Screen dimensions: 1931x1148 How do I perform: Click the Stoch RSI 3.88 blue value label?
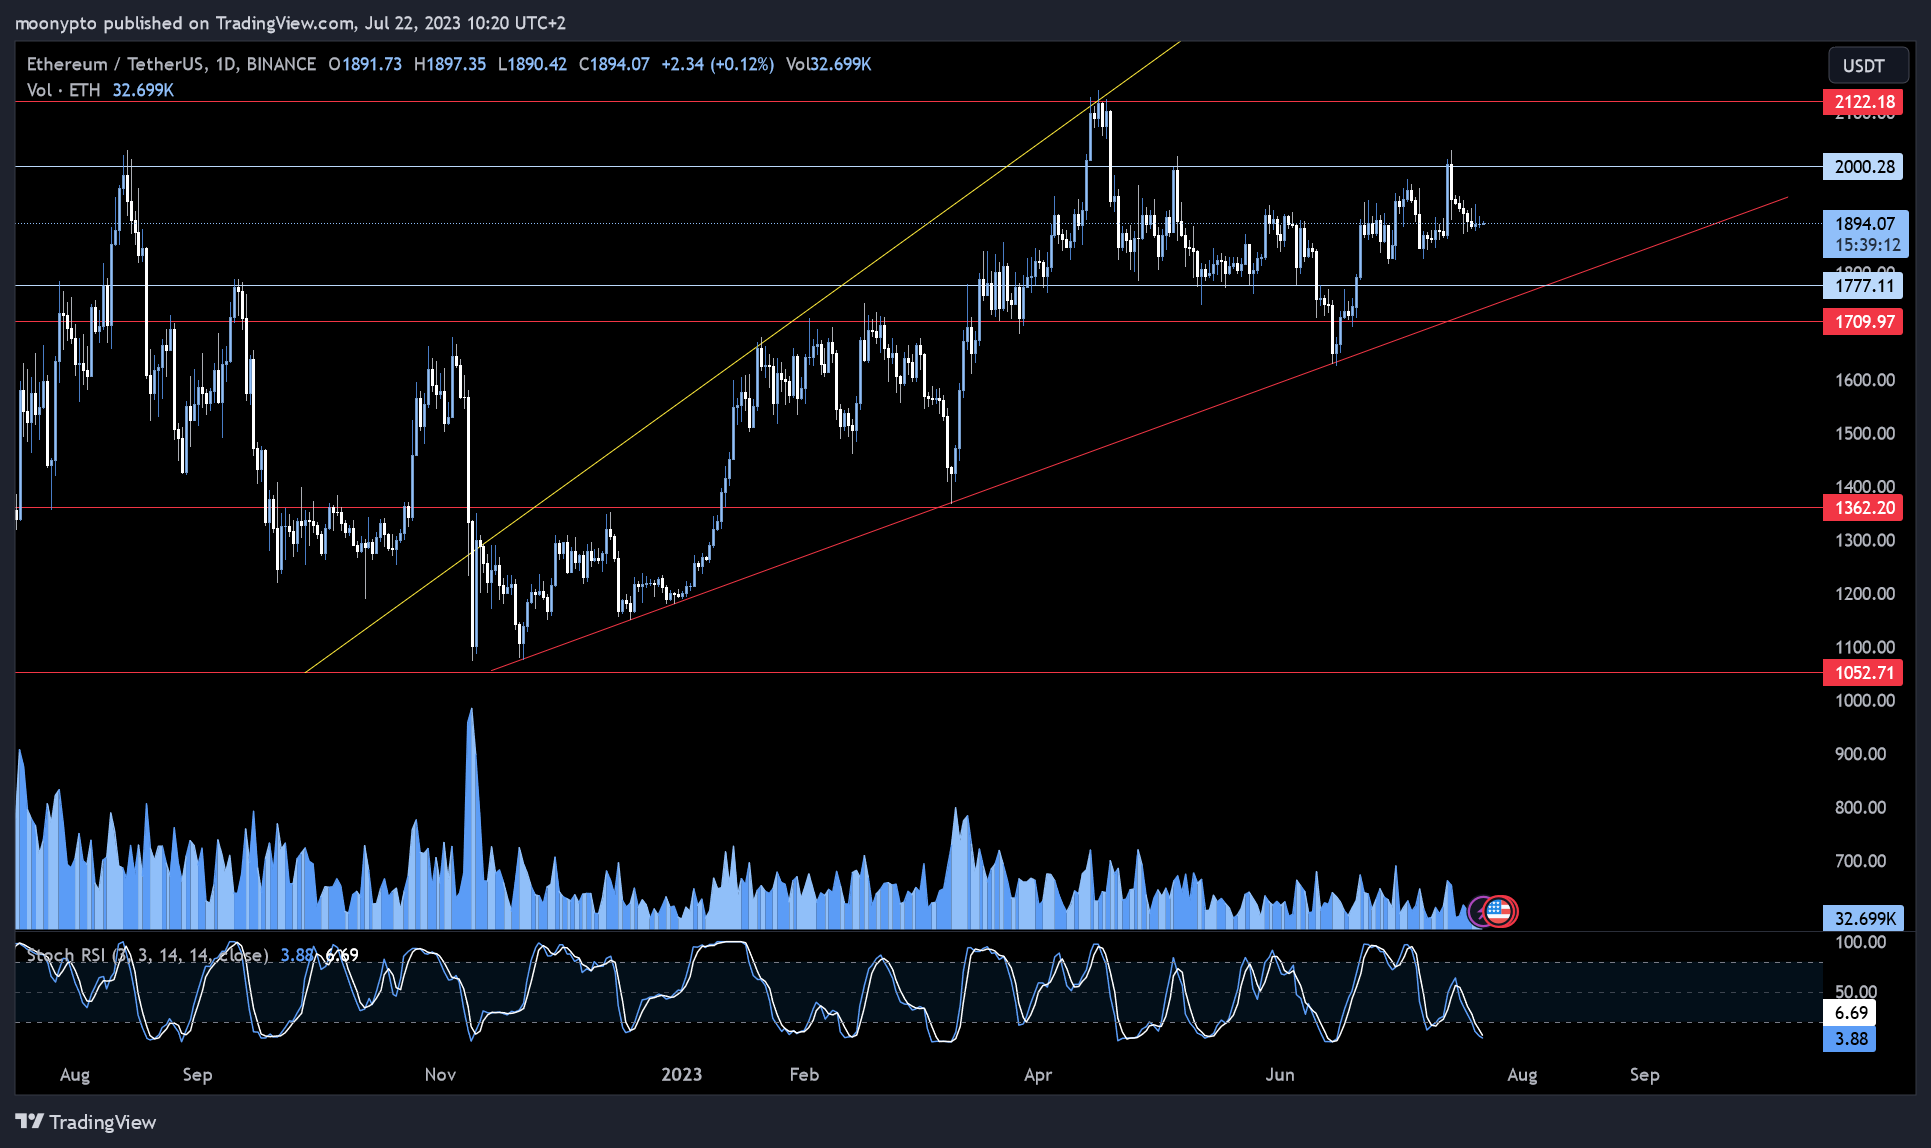(x=1851, y=1039)
